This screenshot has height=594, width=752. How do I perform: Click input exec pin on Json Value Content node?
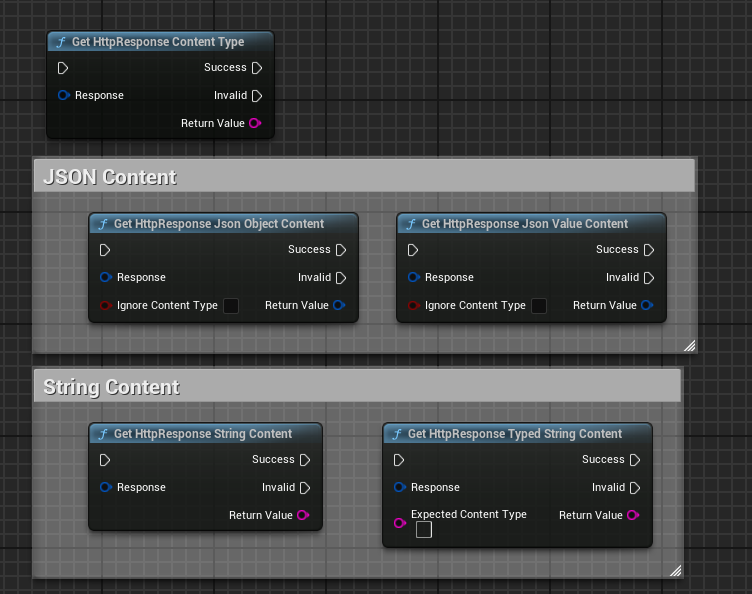coord(413,250)
